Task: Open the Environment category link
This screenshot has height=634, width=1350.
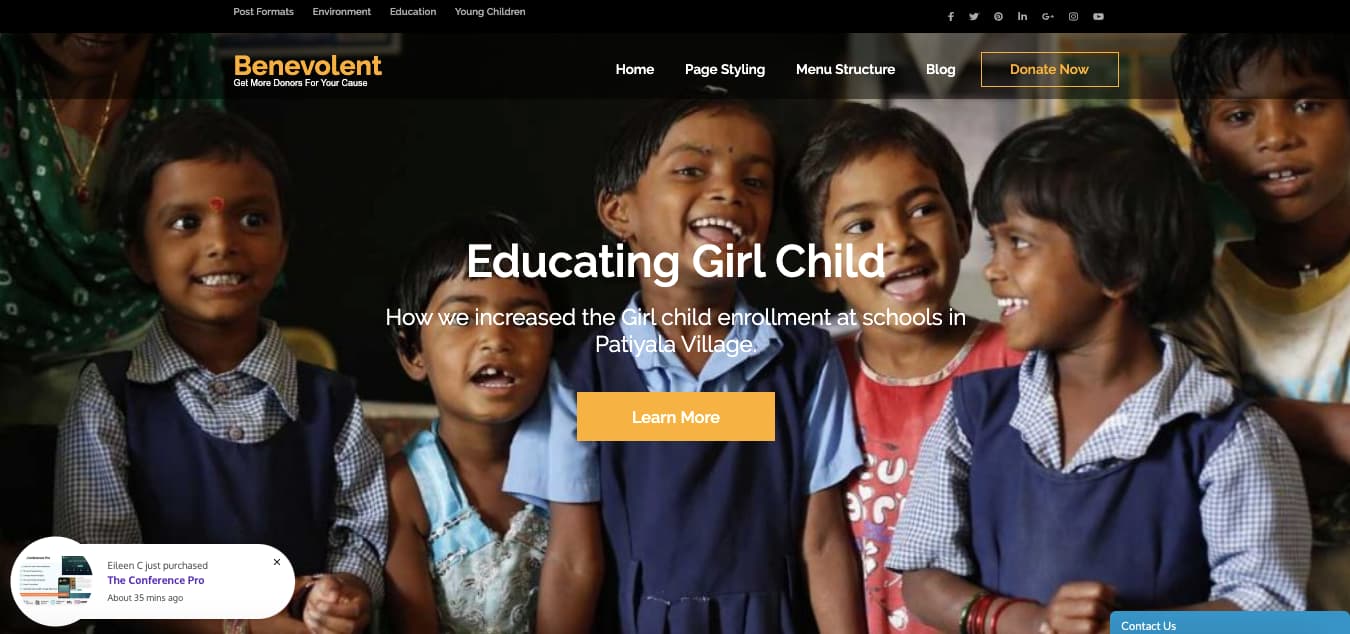Action: [x=342, y=12]
